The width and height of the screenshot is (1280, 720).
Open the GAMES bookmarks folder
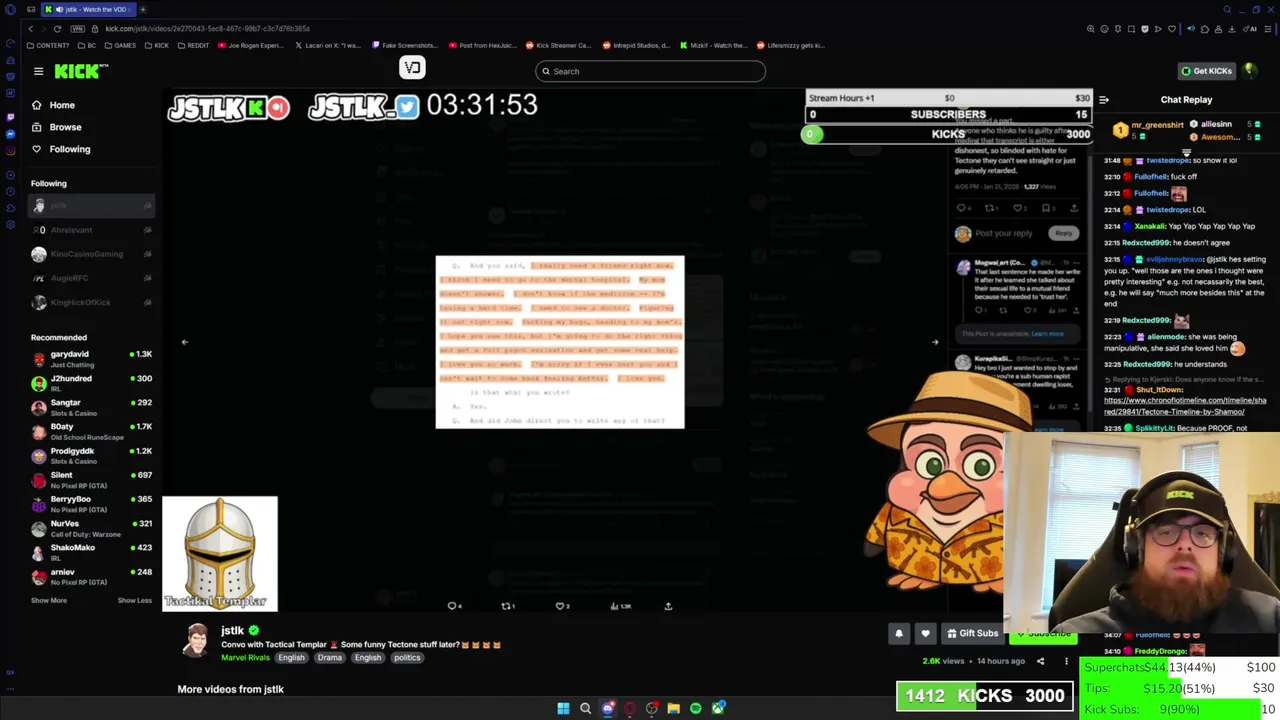[x=120, y=45]
